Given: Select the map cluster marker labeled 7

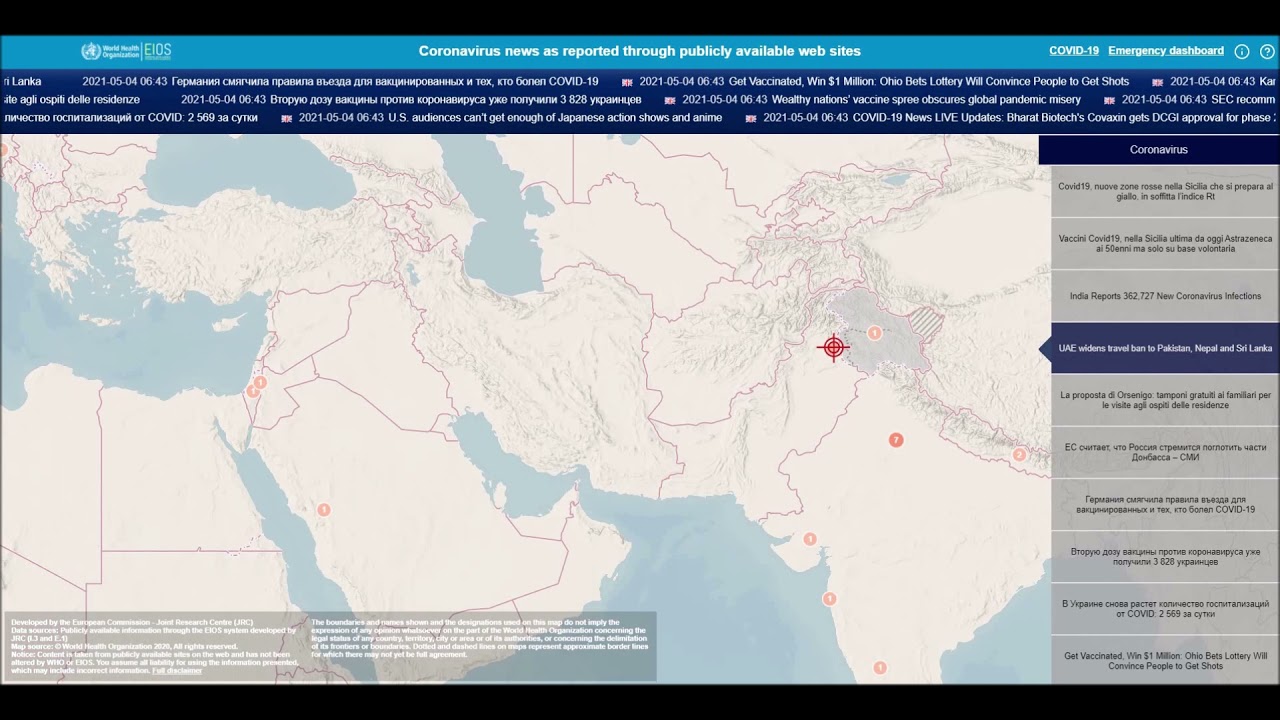Looking at the screenshot, I should click(x=896, y=440).
